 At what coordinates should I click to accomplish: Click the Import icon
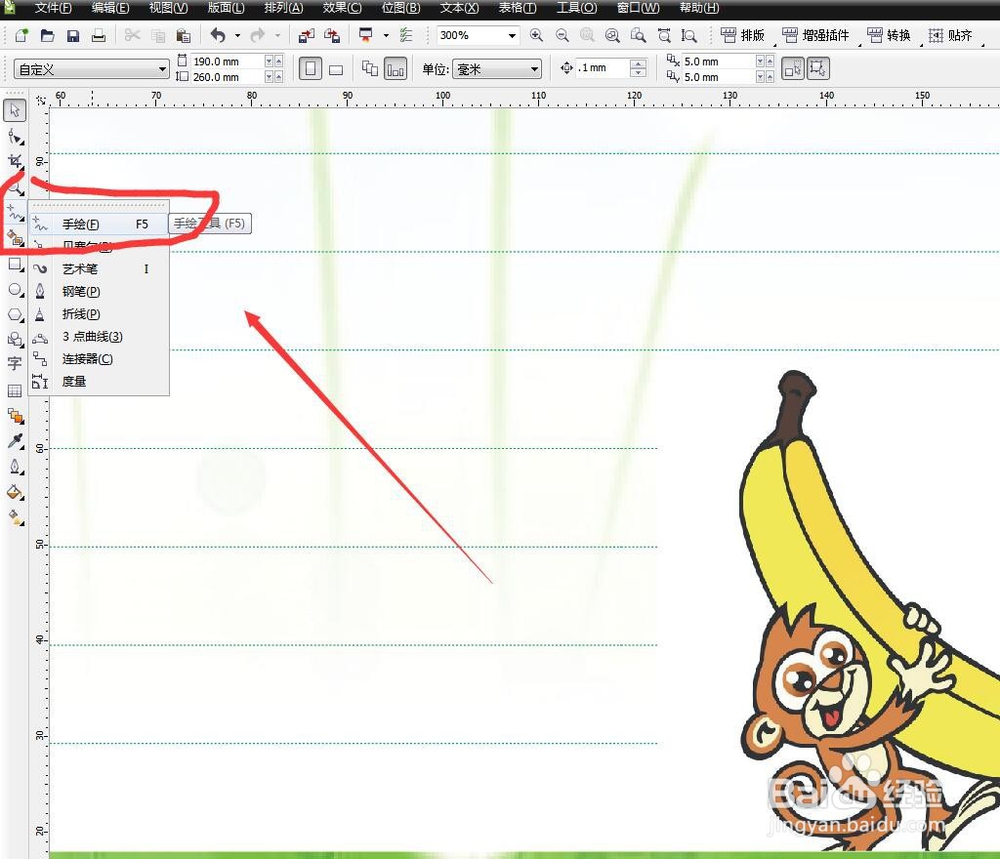[306, 35]
